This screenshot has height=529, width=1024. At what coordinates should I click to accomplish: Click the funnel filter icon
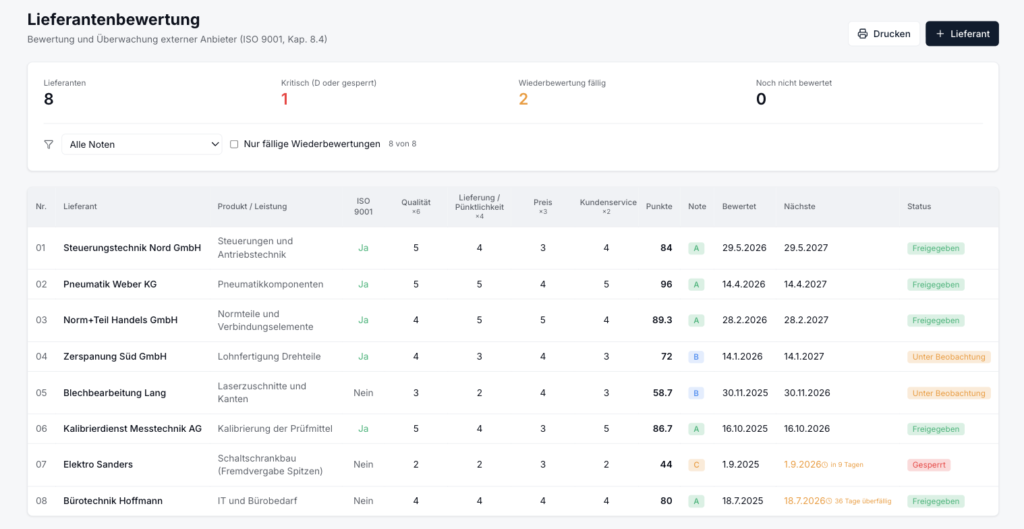(48, 144)
